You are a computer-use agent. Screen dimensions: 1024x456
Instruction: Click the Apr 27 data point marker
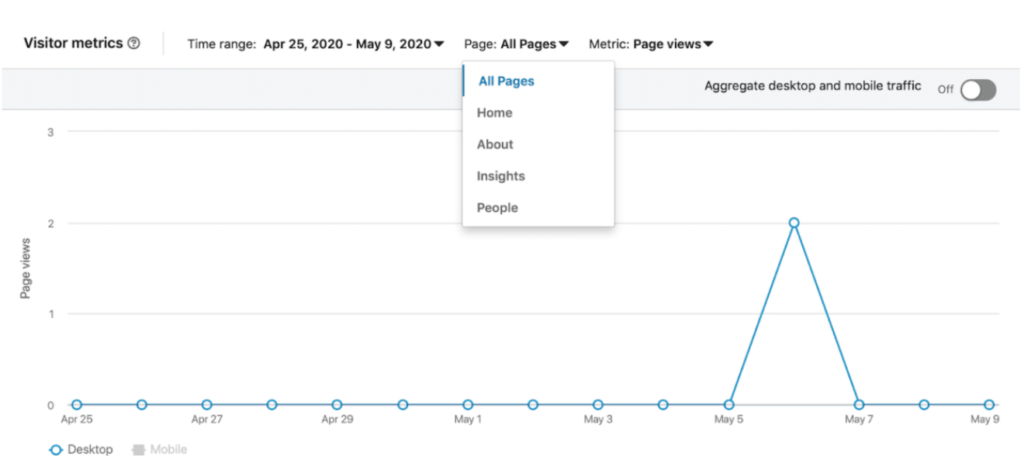click(x=207, y=405)
